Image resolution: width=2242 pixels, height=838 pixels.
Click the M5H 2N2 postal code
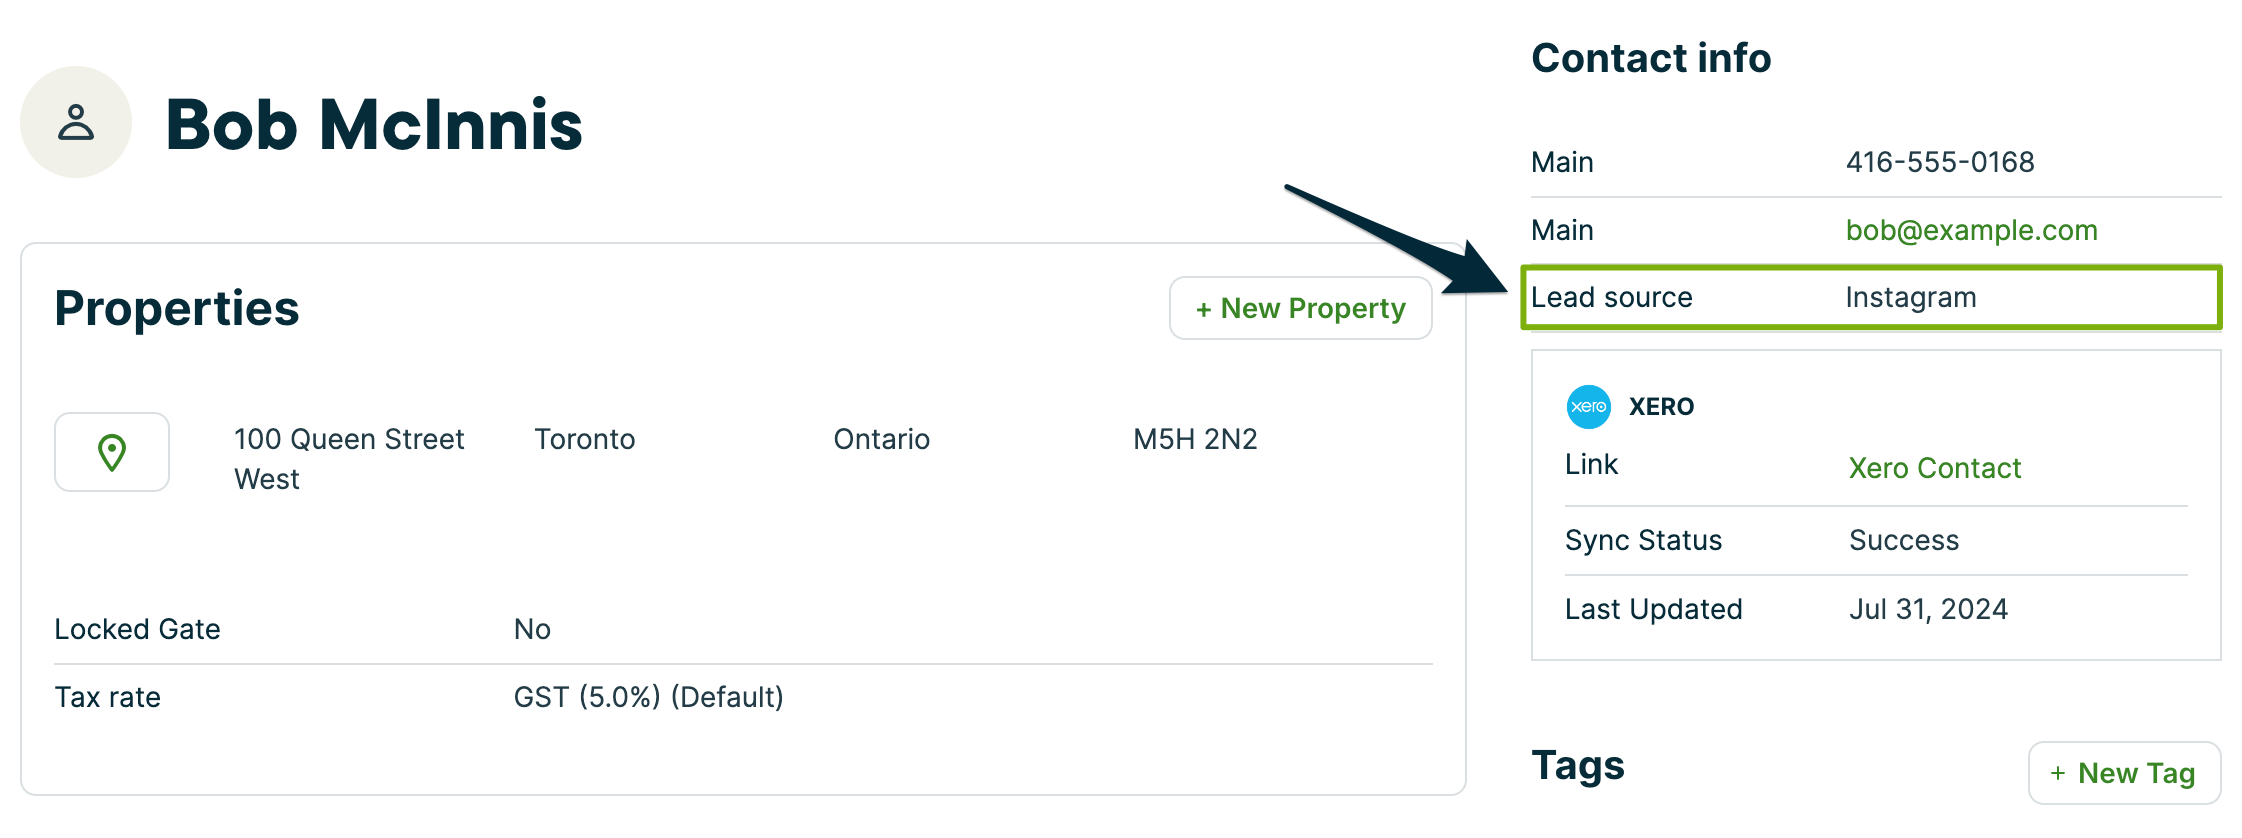click(1194, 439)
